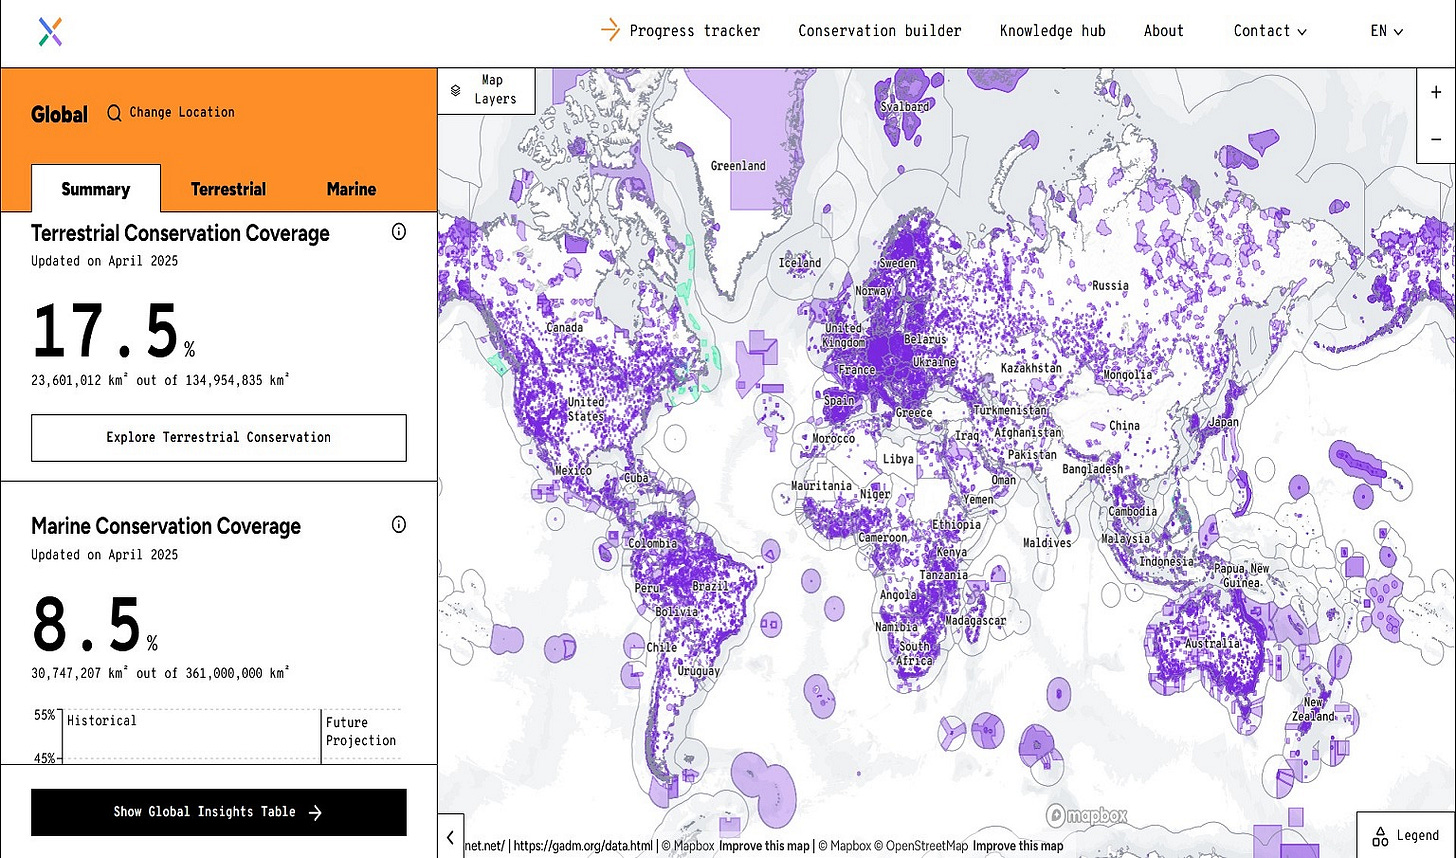The height and width of the screenshot is (858, 1456).
Task: Click the Mapbox logo on the map
Action: pos(1084,816)
